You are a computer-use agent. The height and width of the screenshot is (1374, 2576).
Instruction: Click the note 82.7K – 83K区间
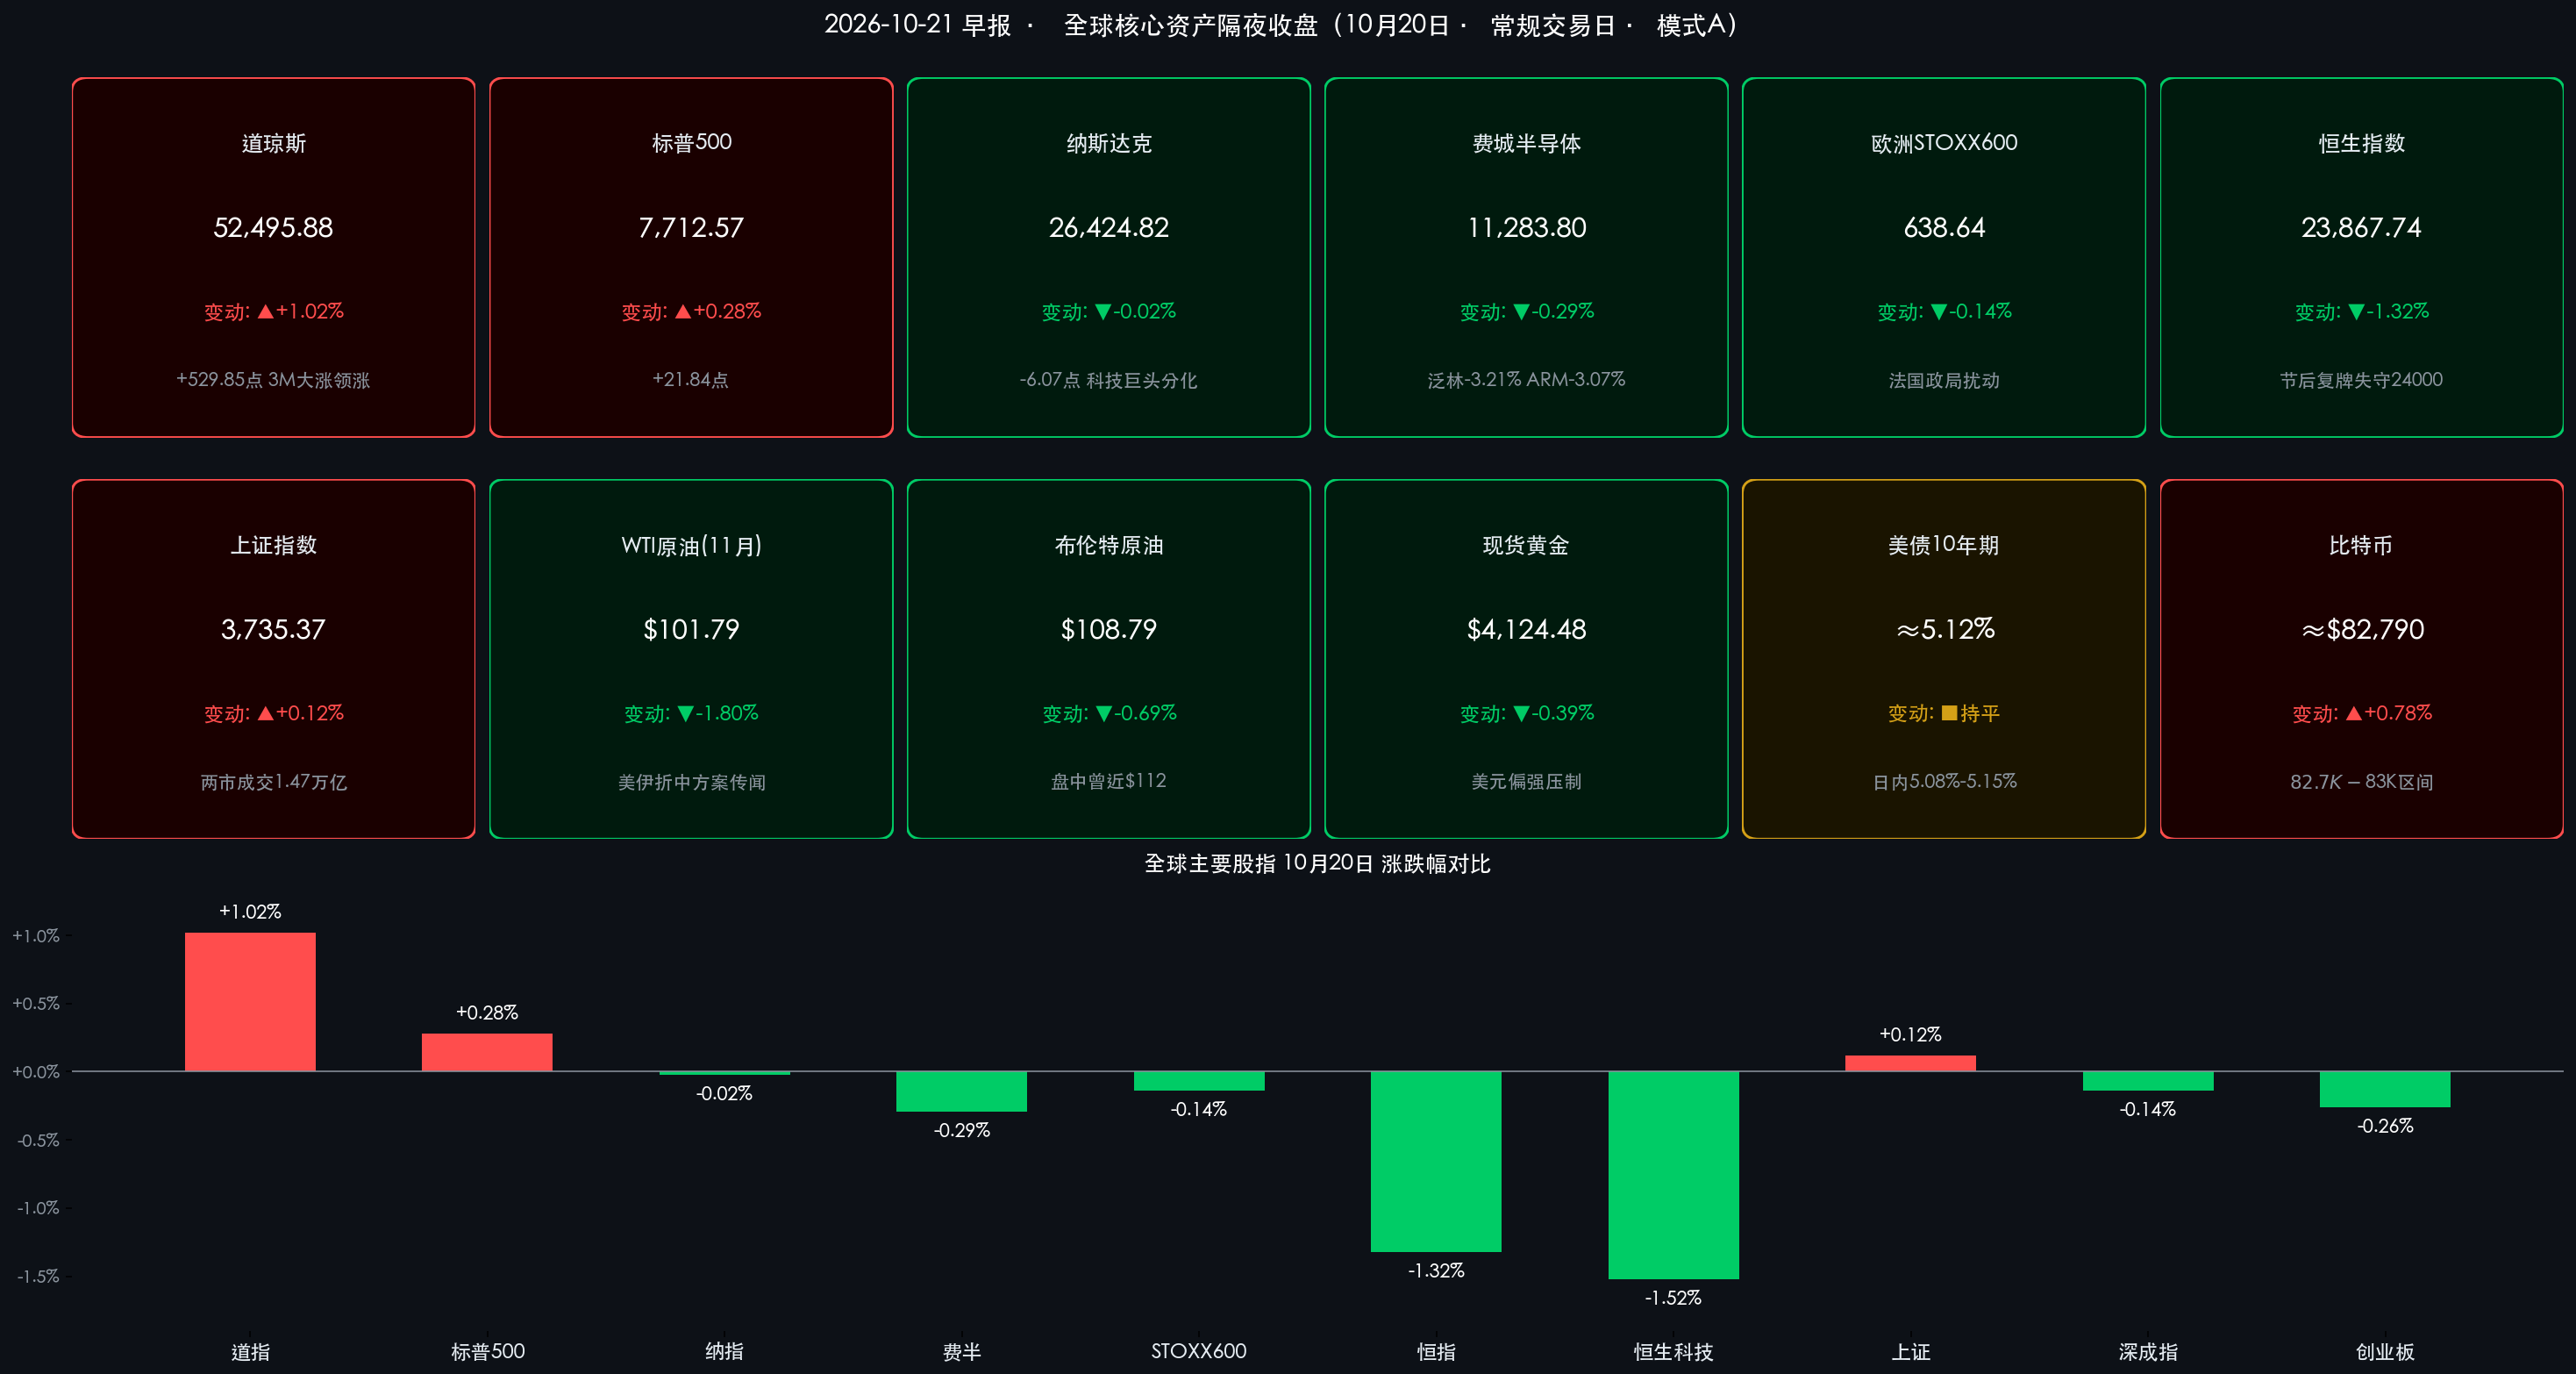click(x=2362, y=782)
